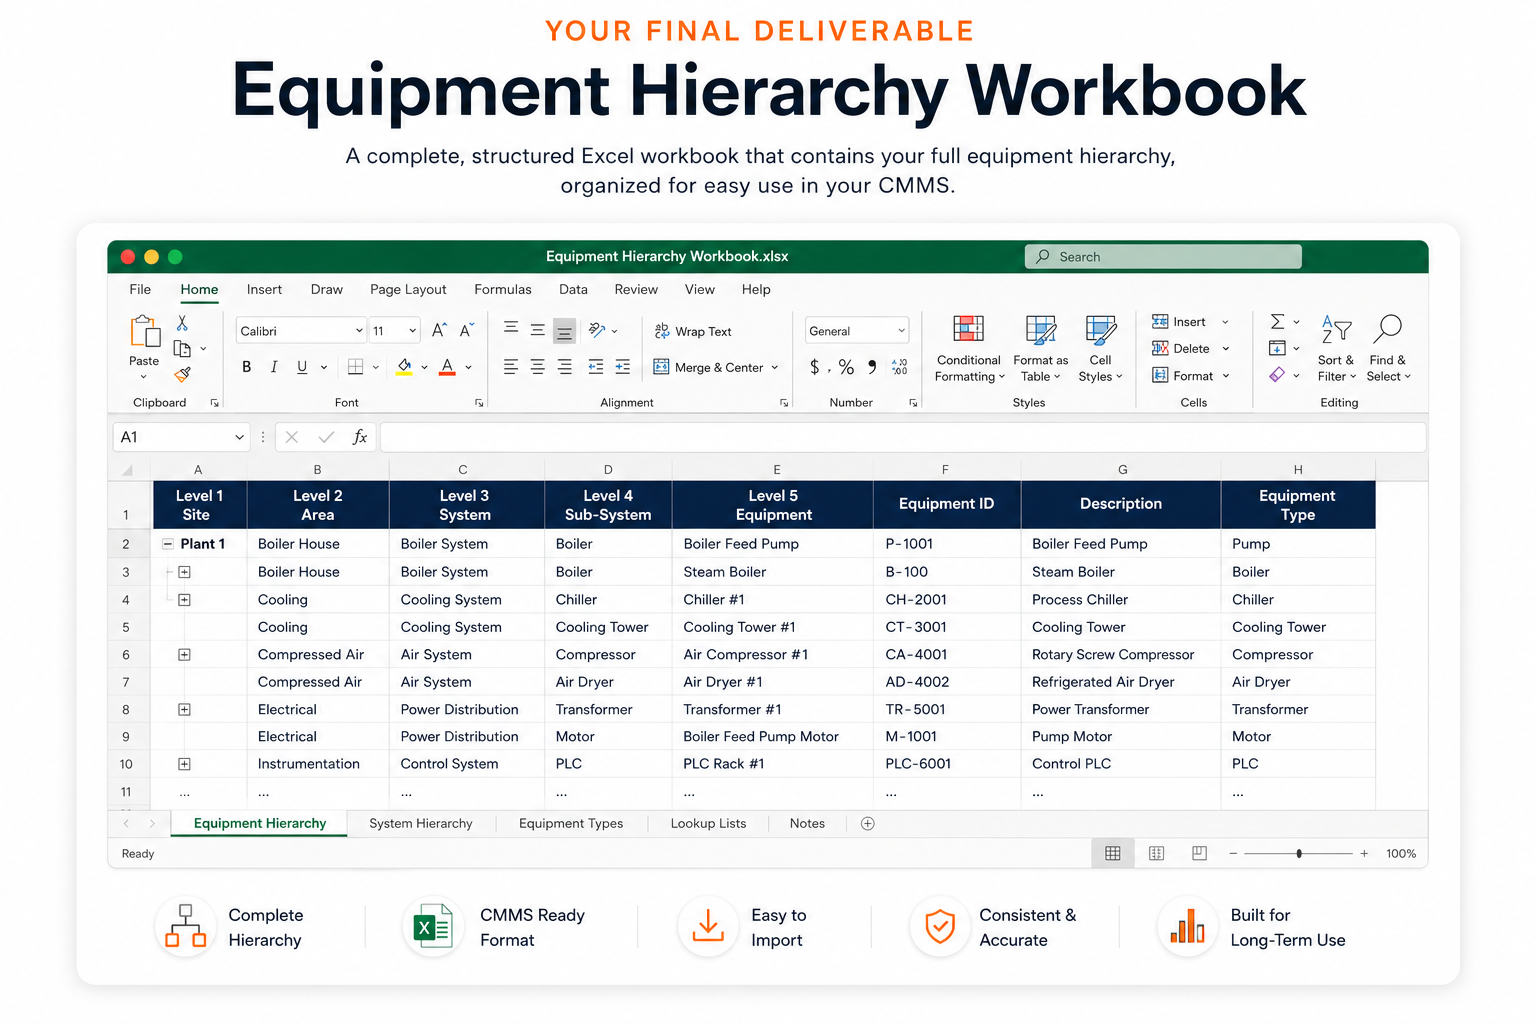Click the decimal places icon
This screenshot has width=1536, height=1024.
900,367
